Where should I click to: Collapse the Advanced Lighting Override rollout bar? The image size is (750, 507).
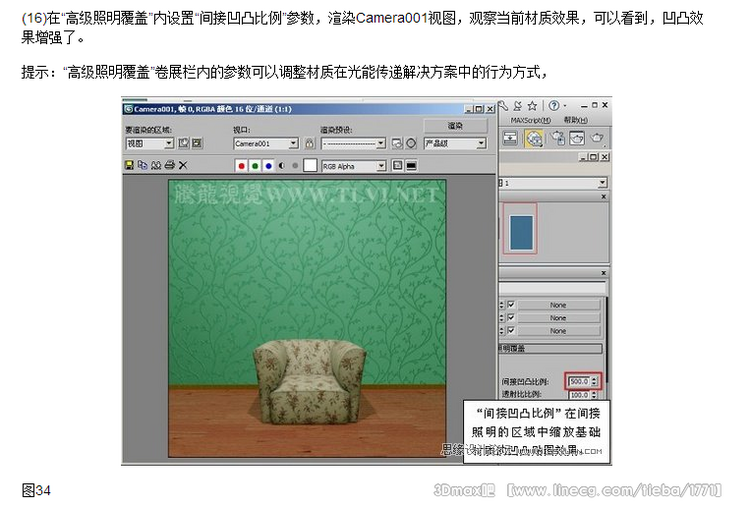click(x=551, y=348)
